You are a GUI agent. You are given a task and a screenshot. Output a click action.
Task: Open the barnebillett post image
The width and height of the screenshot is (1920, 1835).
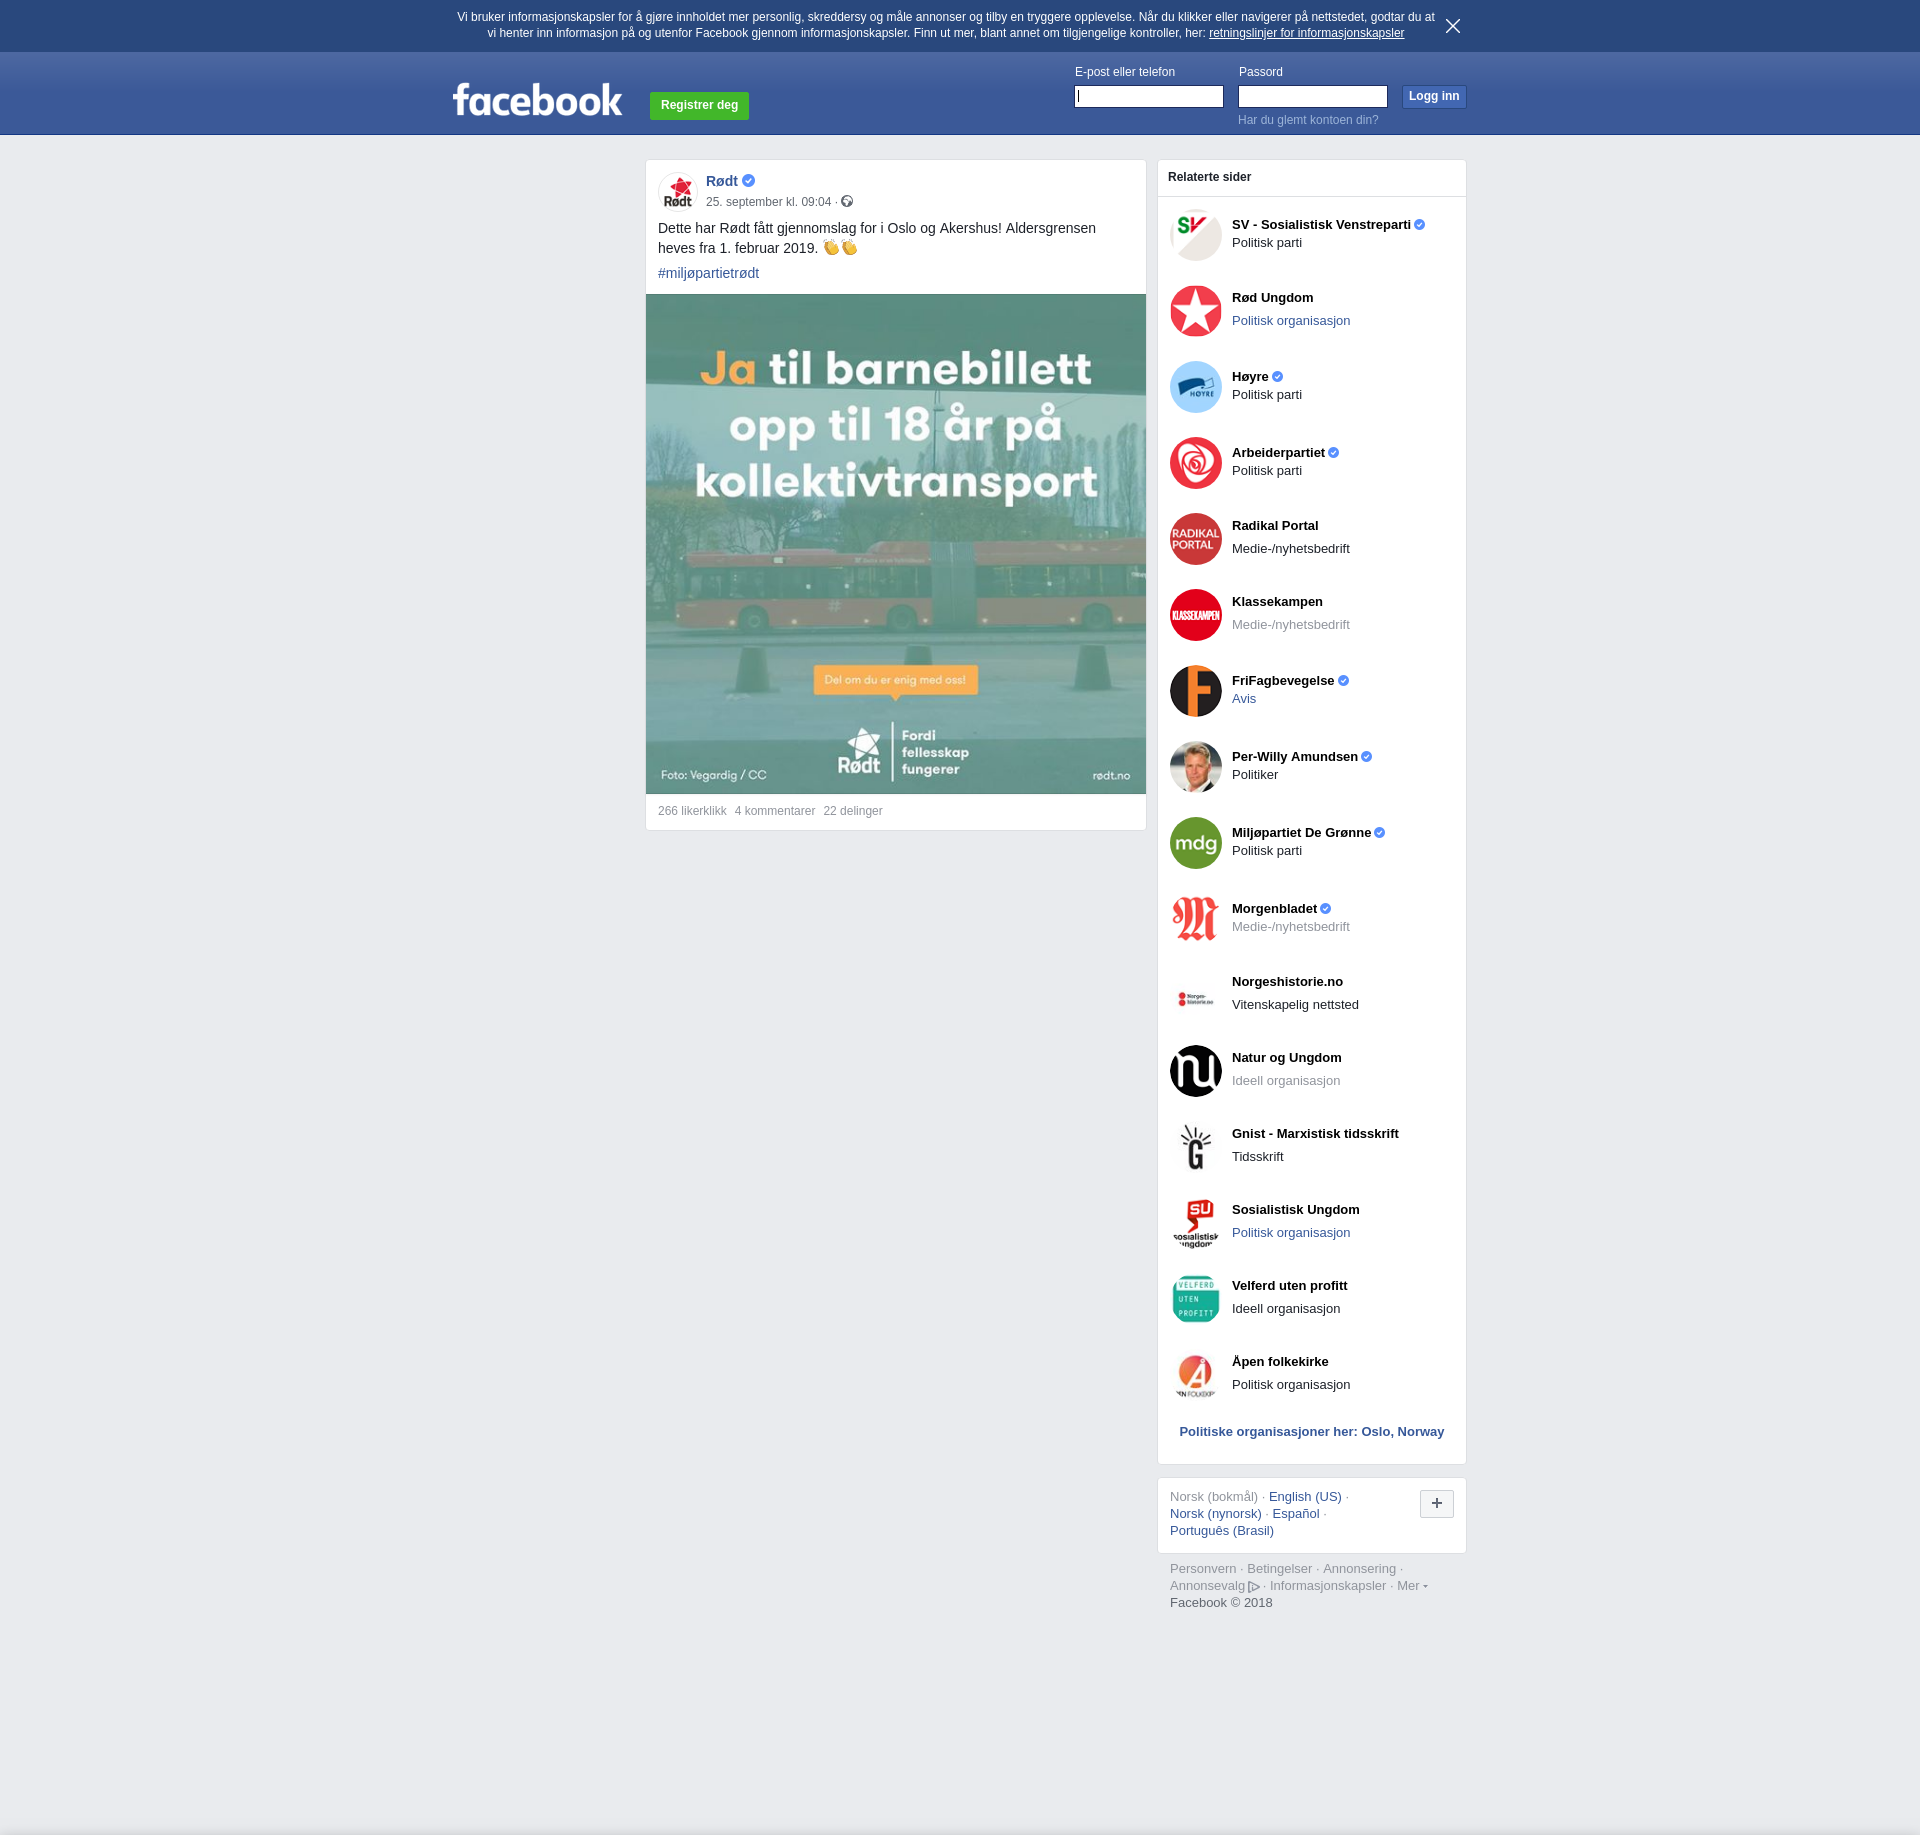tap(896, 544)
